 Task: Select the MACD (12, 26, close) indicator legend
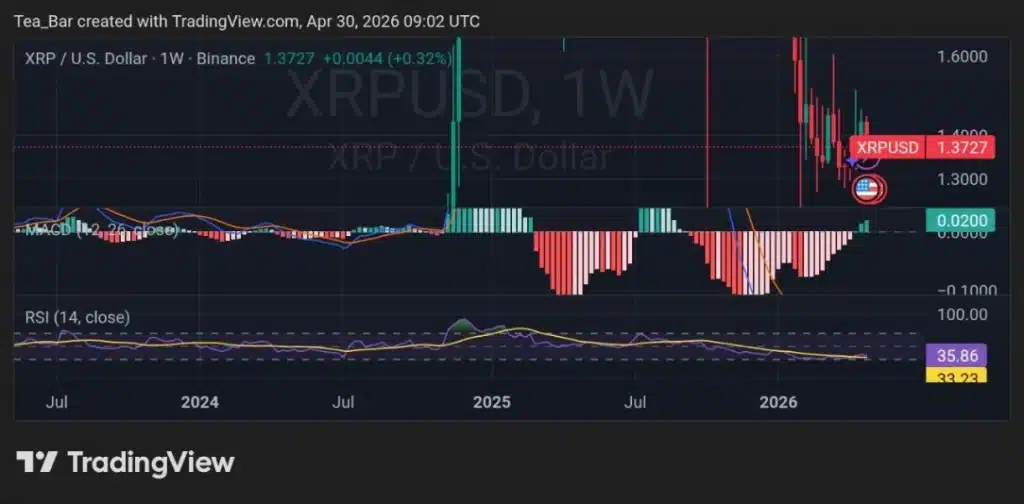101,230
